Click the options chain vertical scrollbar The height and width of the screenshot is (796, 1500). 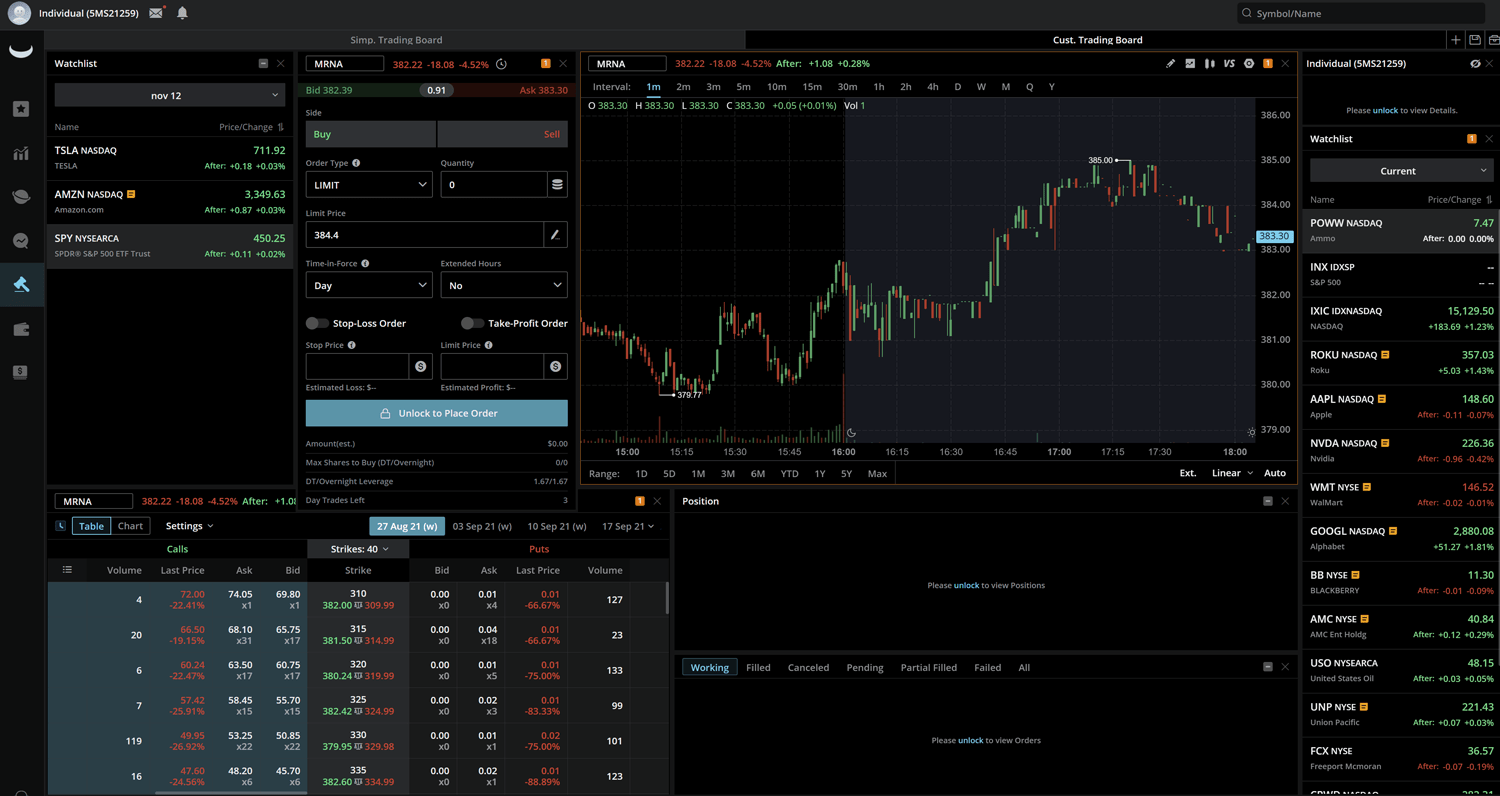[x=666, y=598]
